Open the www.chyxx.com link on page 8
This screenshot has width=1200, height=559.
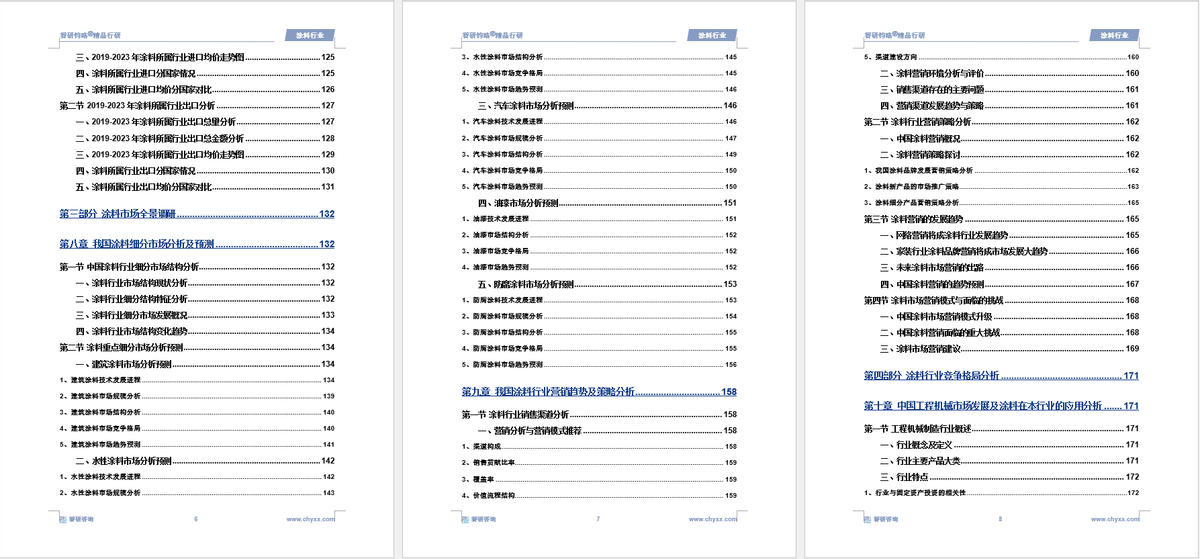pos(1114,520)
